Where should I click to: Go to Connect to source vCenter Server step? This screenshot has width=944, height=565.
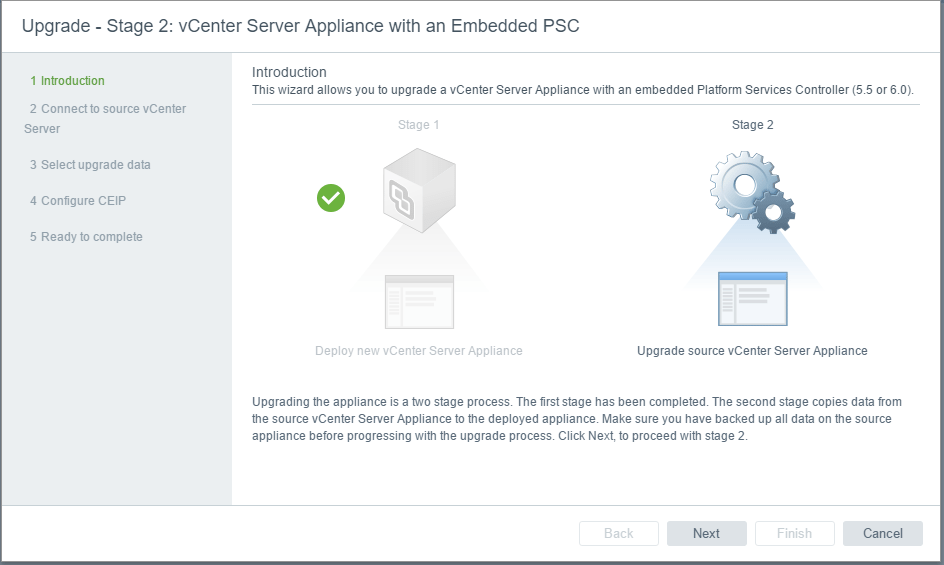[105, 118]
